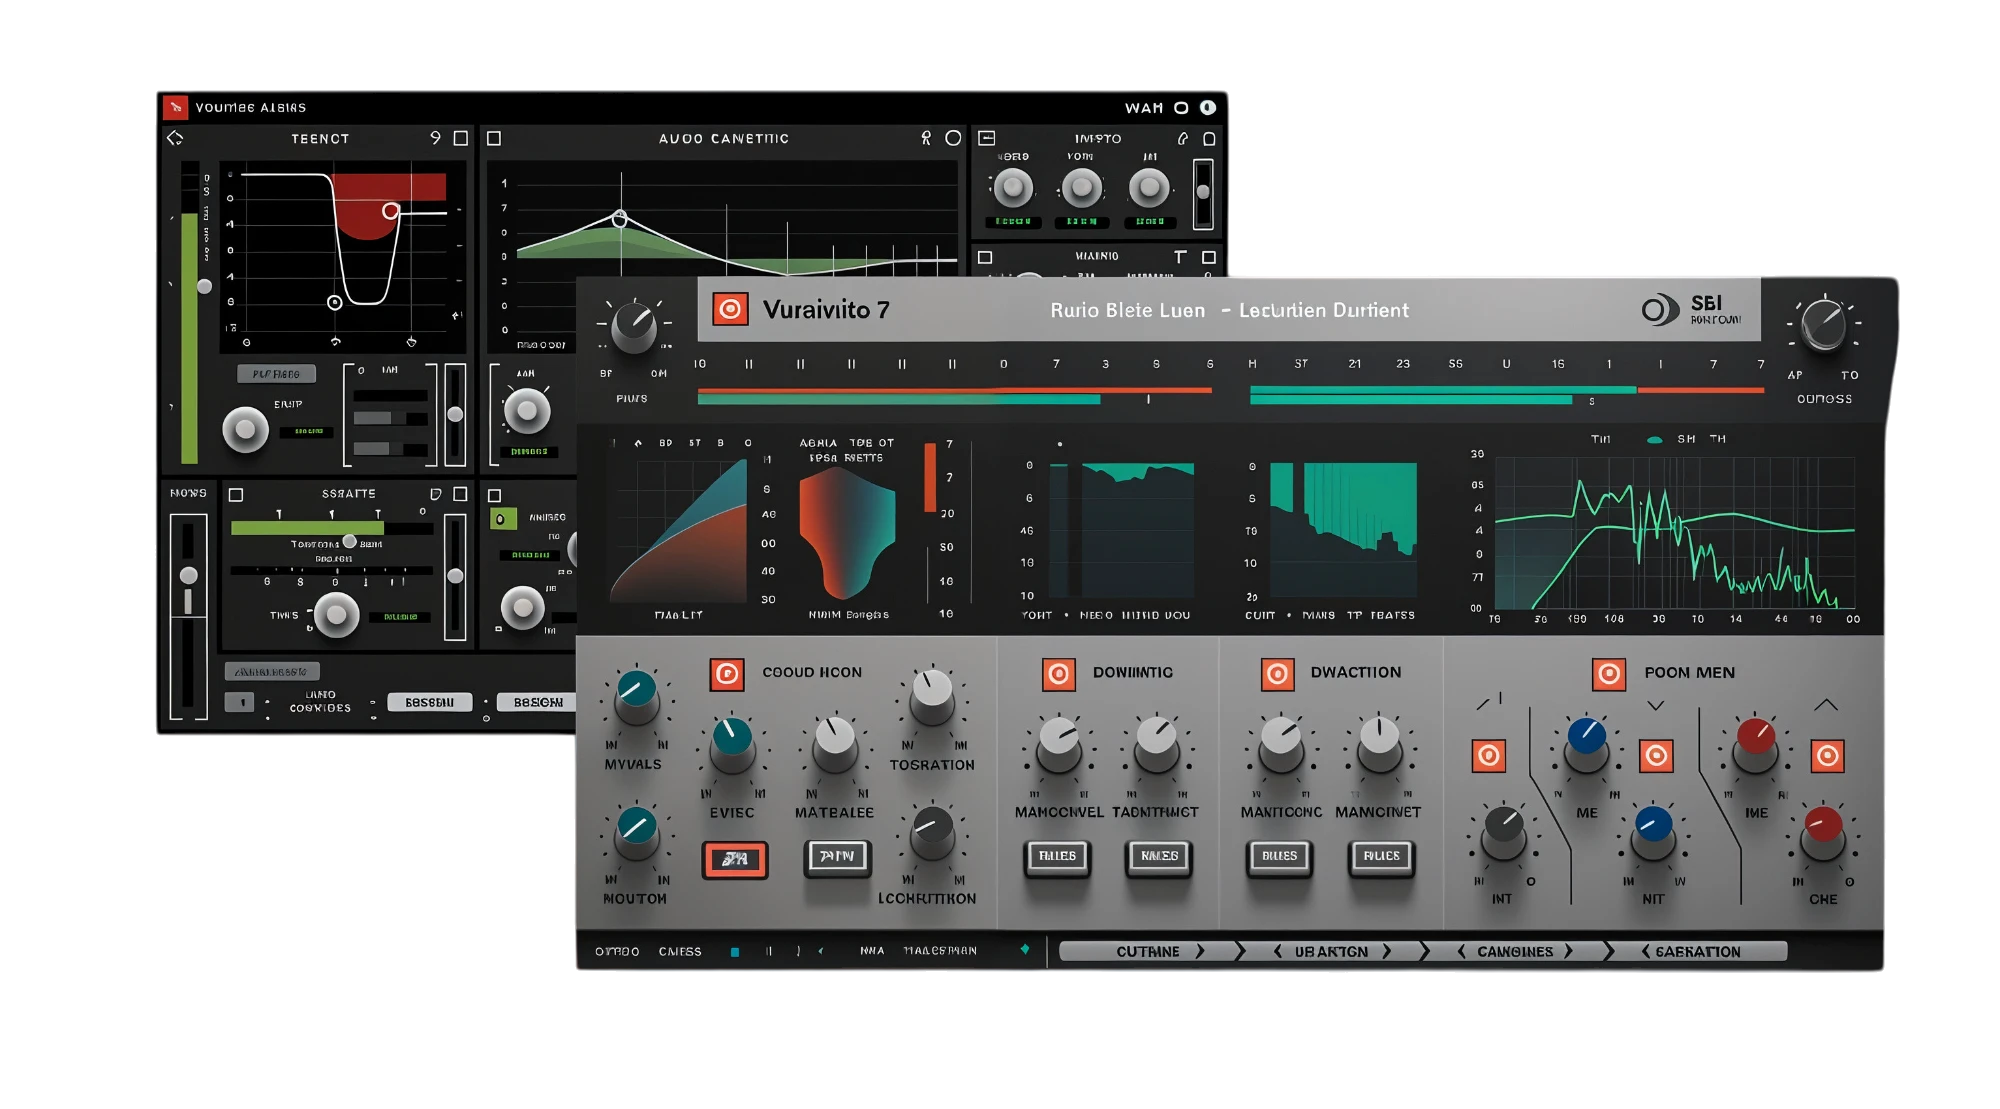This screenshot has width=2000, height=1109.
Task: Toggle the checkbox beside AUOO CANETIIIC
Action: pos(494,139)
